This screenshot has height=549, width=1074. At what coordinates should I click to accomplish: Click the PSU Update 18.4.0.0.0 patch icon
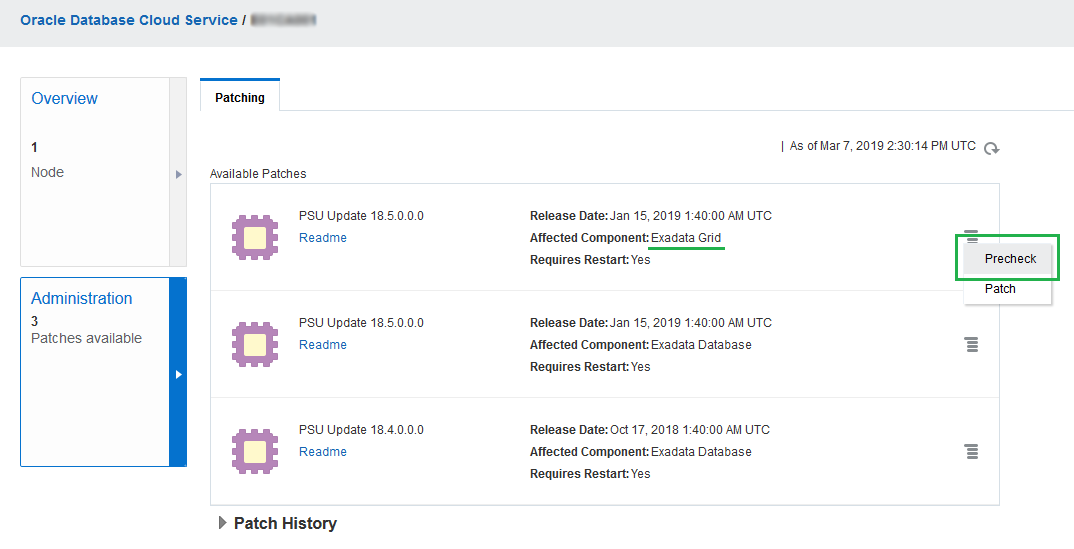click(255, 451)
